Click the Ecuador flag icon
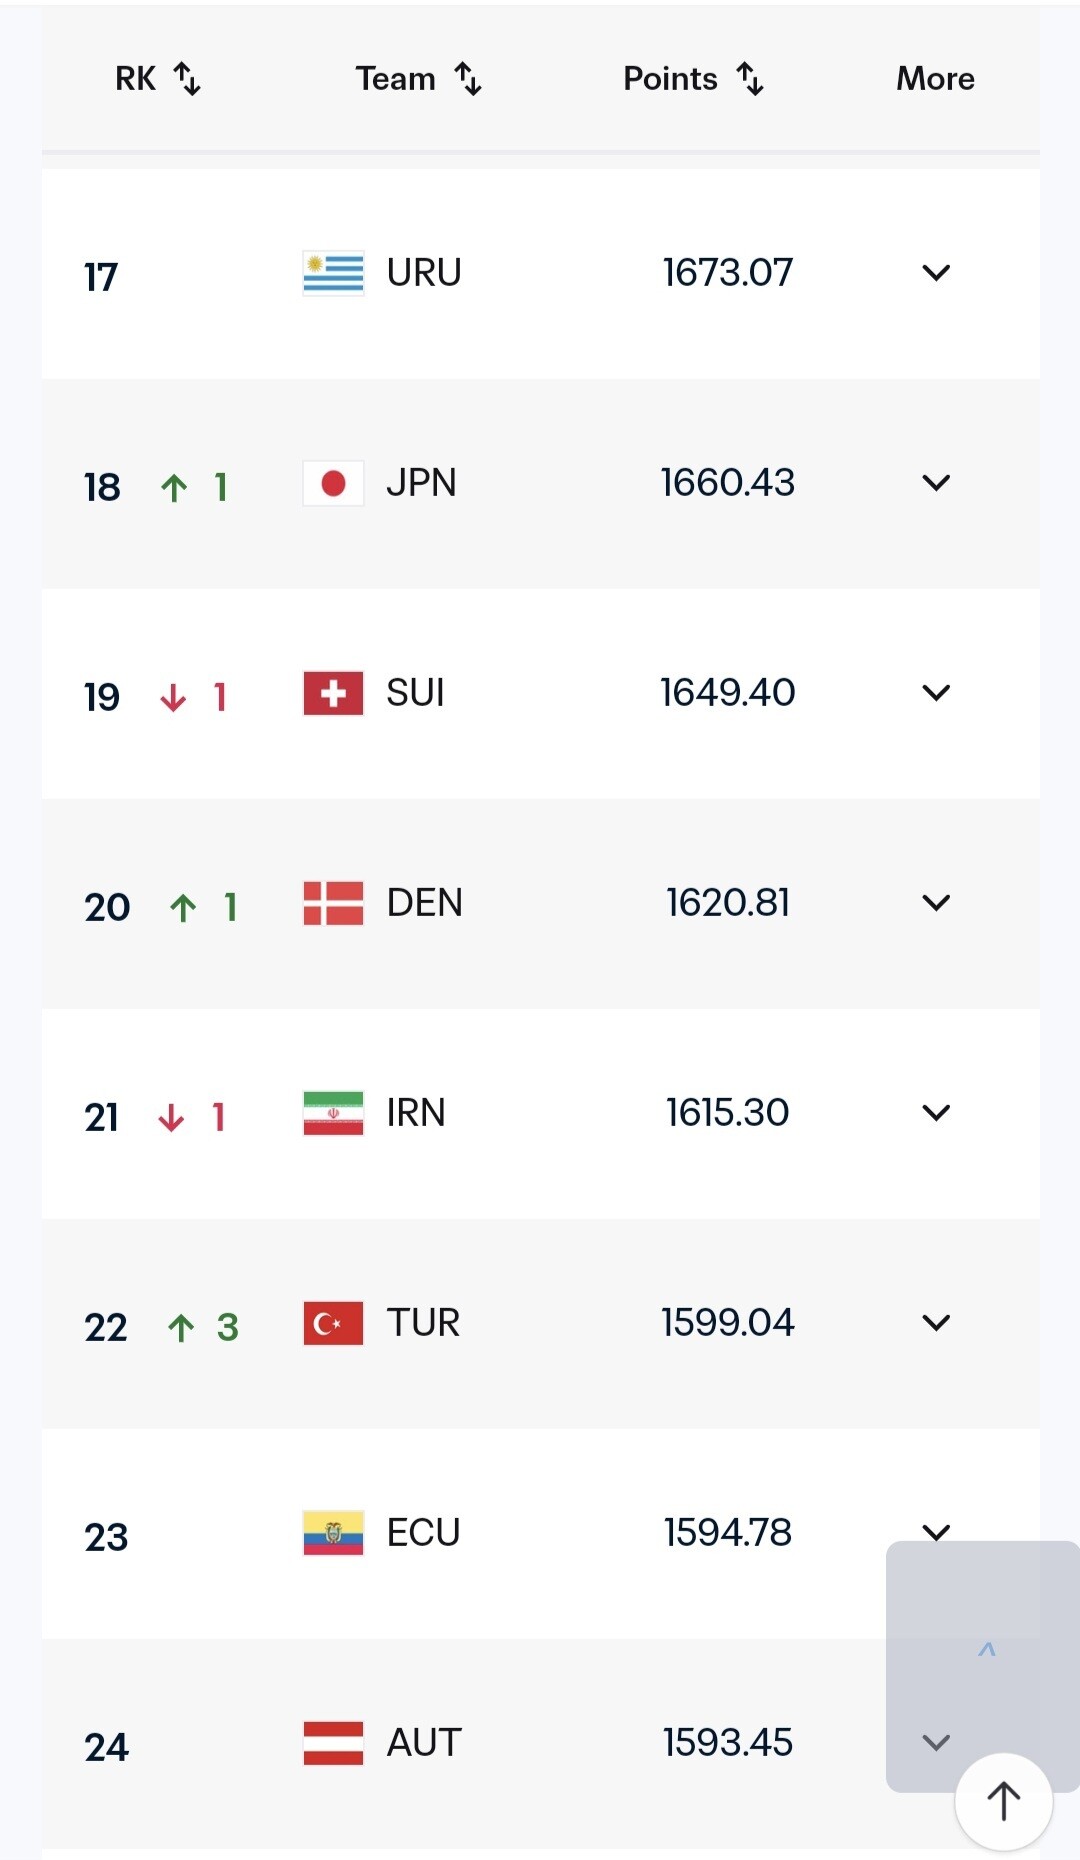The image size is (1080, 1860). coord(333,1533)
